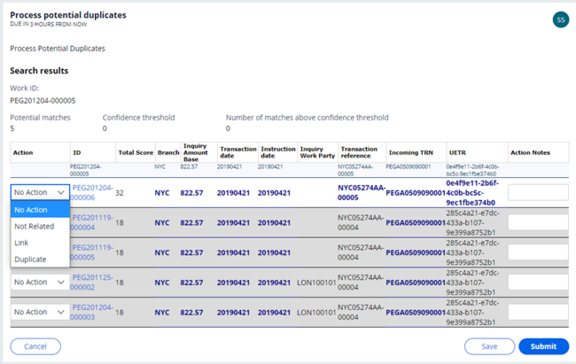Select the Duplicate option in dropdown
The width and height of the screenshot is (576, 364).
(40, 259)
